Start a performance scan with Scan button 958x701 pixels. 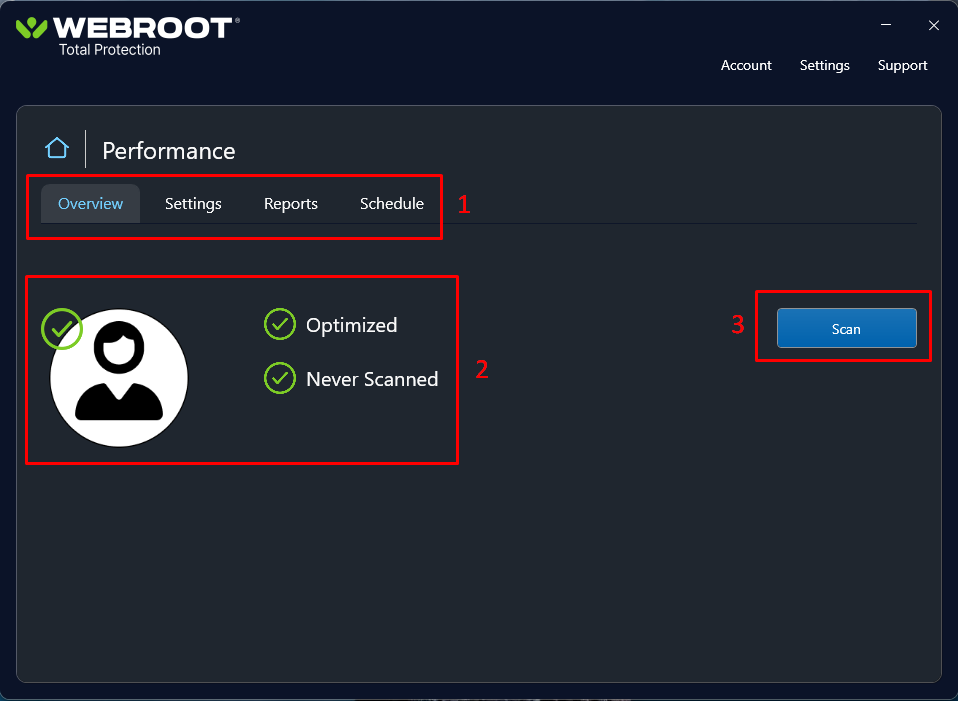point(847,328)
